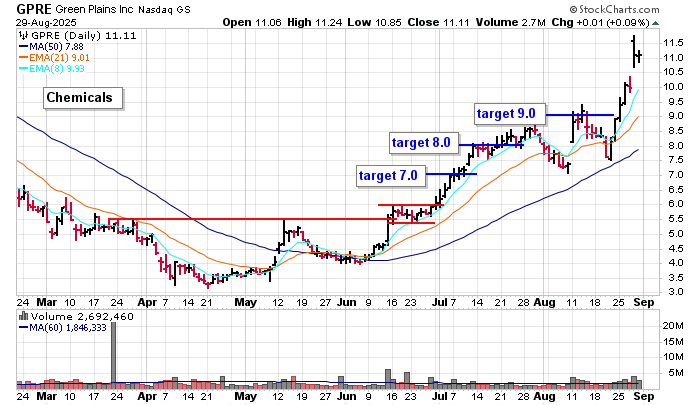Select the EMA(21) 9.01 legend entry
The image size is (700, 405).
(54, 58)
